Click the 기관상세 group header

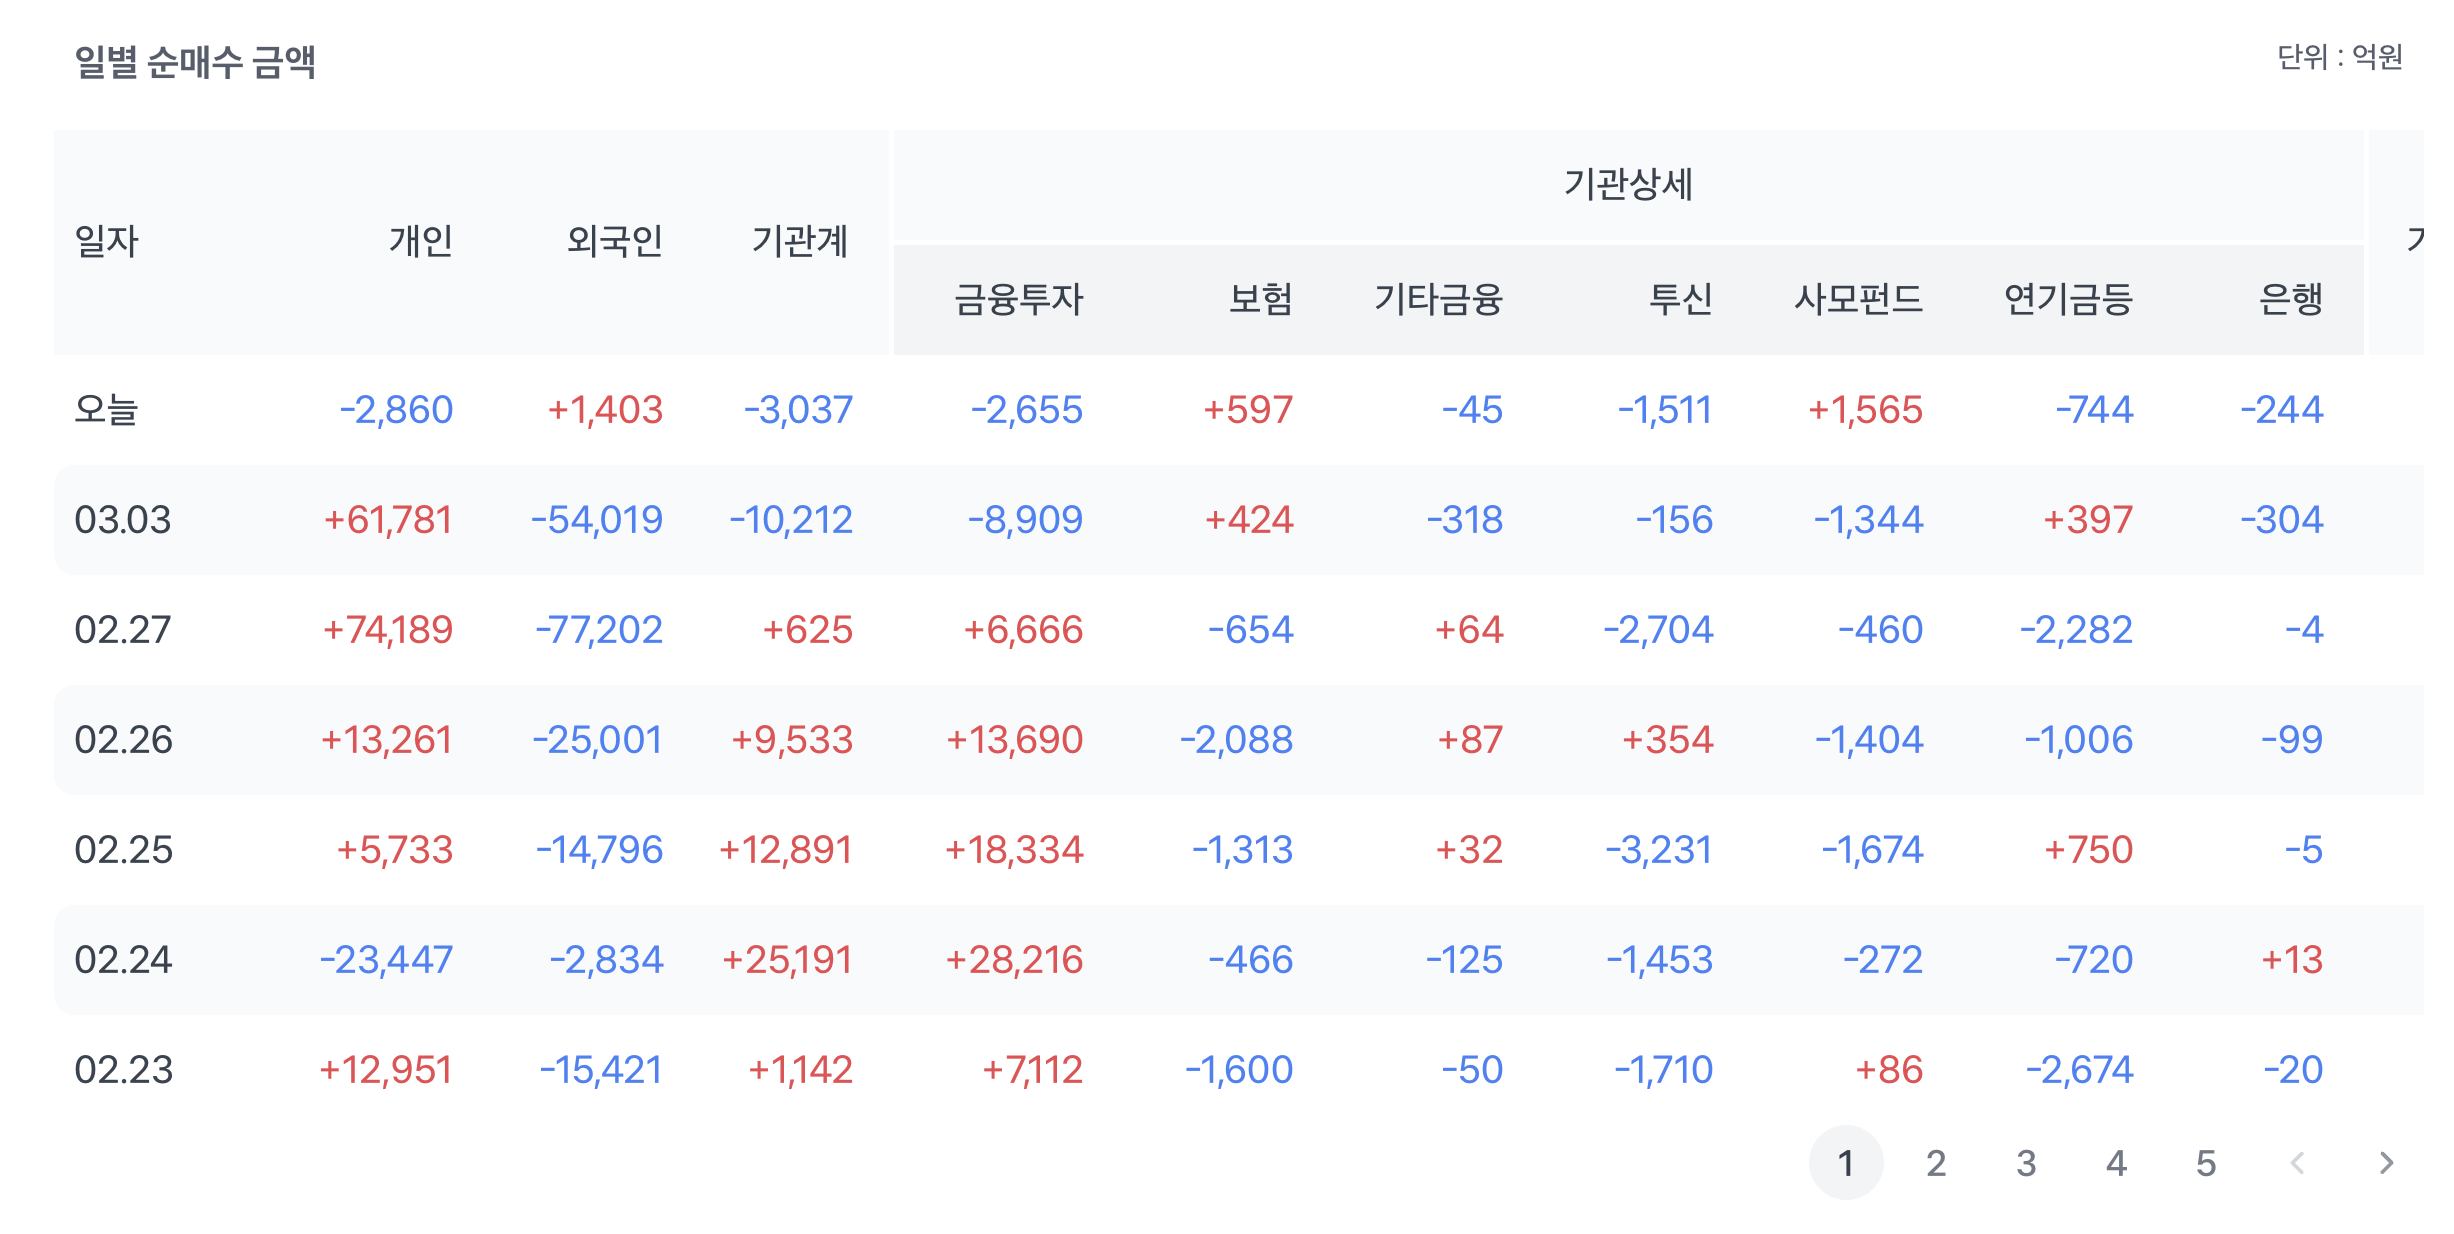(1627, 184)
